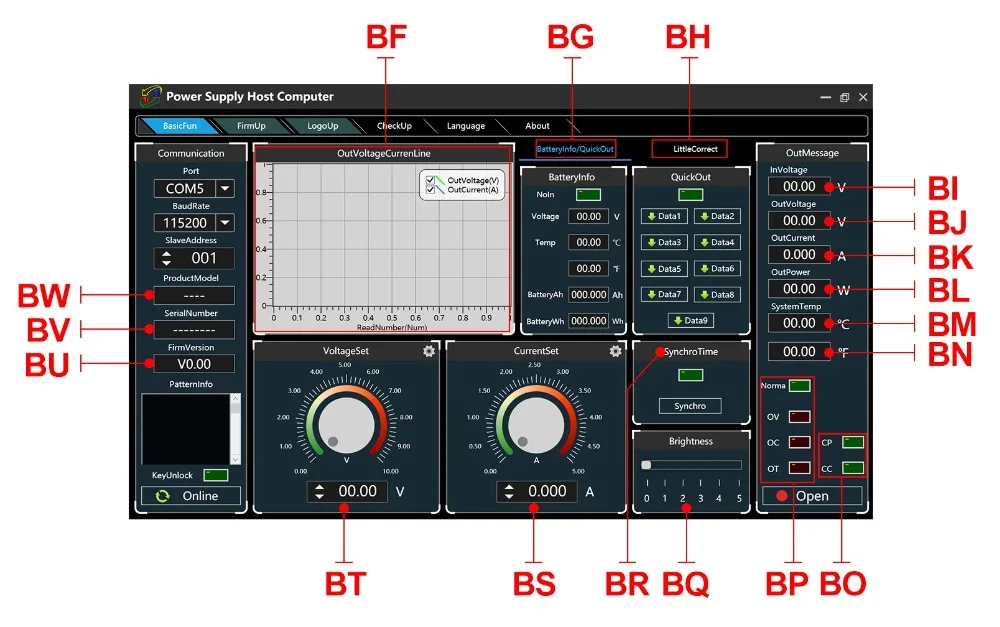Click the BatteryAh 000.000 value

tap(588, 295)
